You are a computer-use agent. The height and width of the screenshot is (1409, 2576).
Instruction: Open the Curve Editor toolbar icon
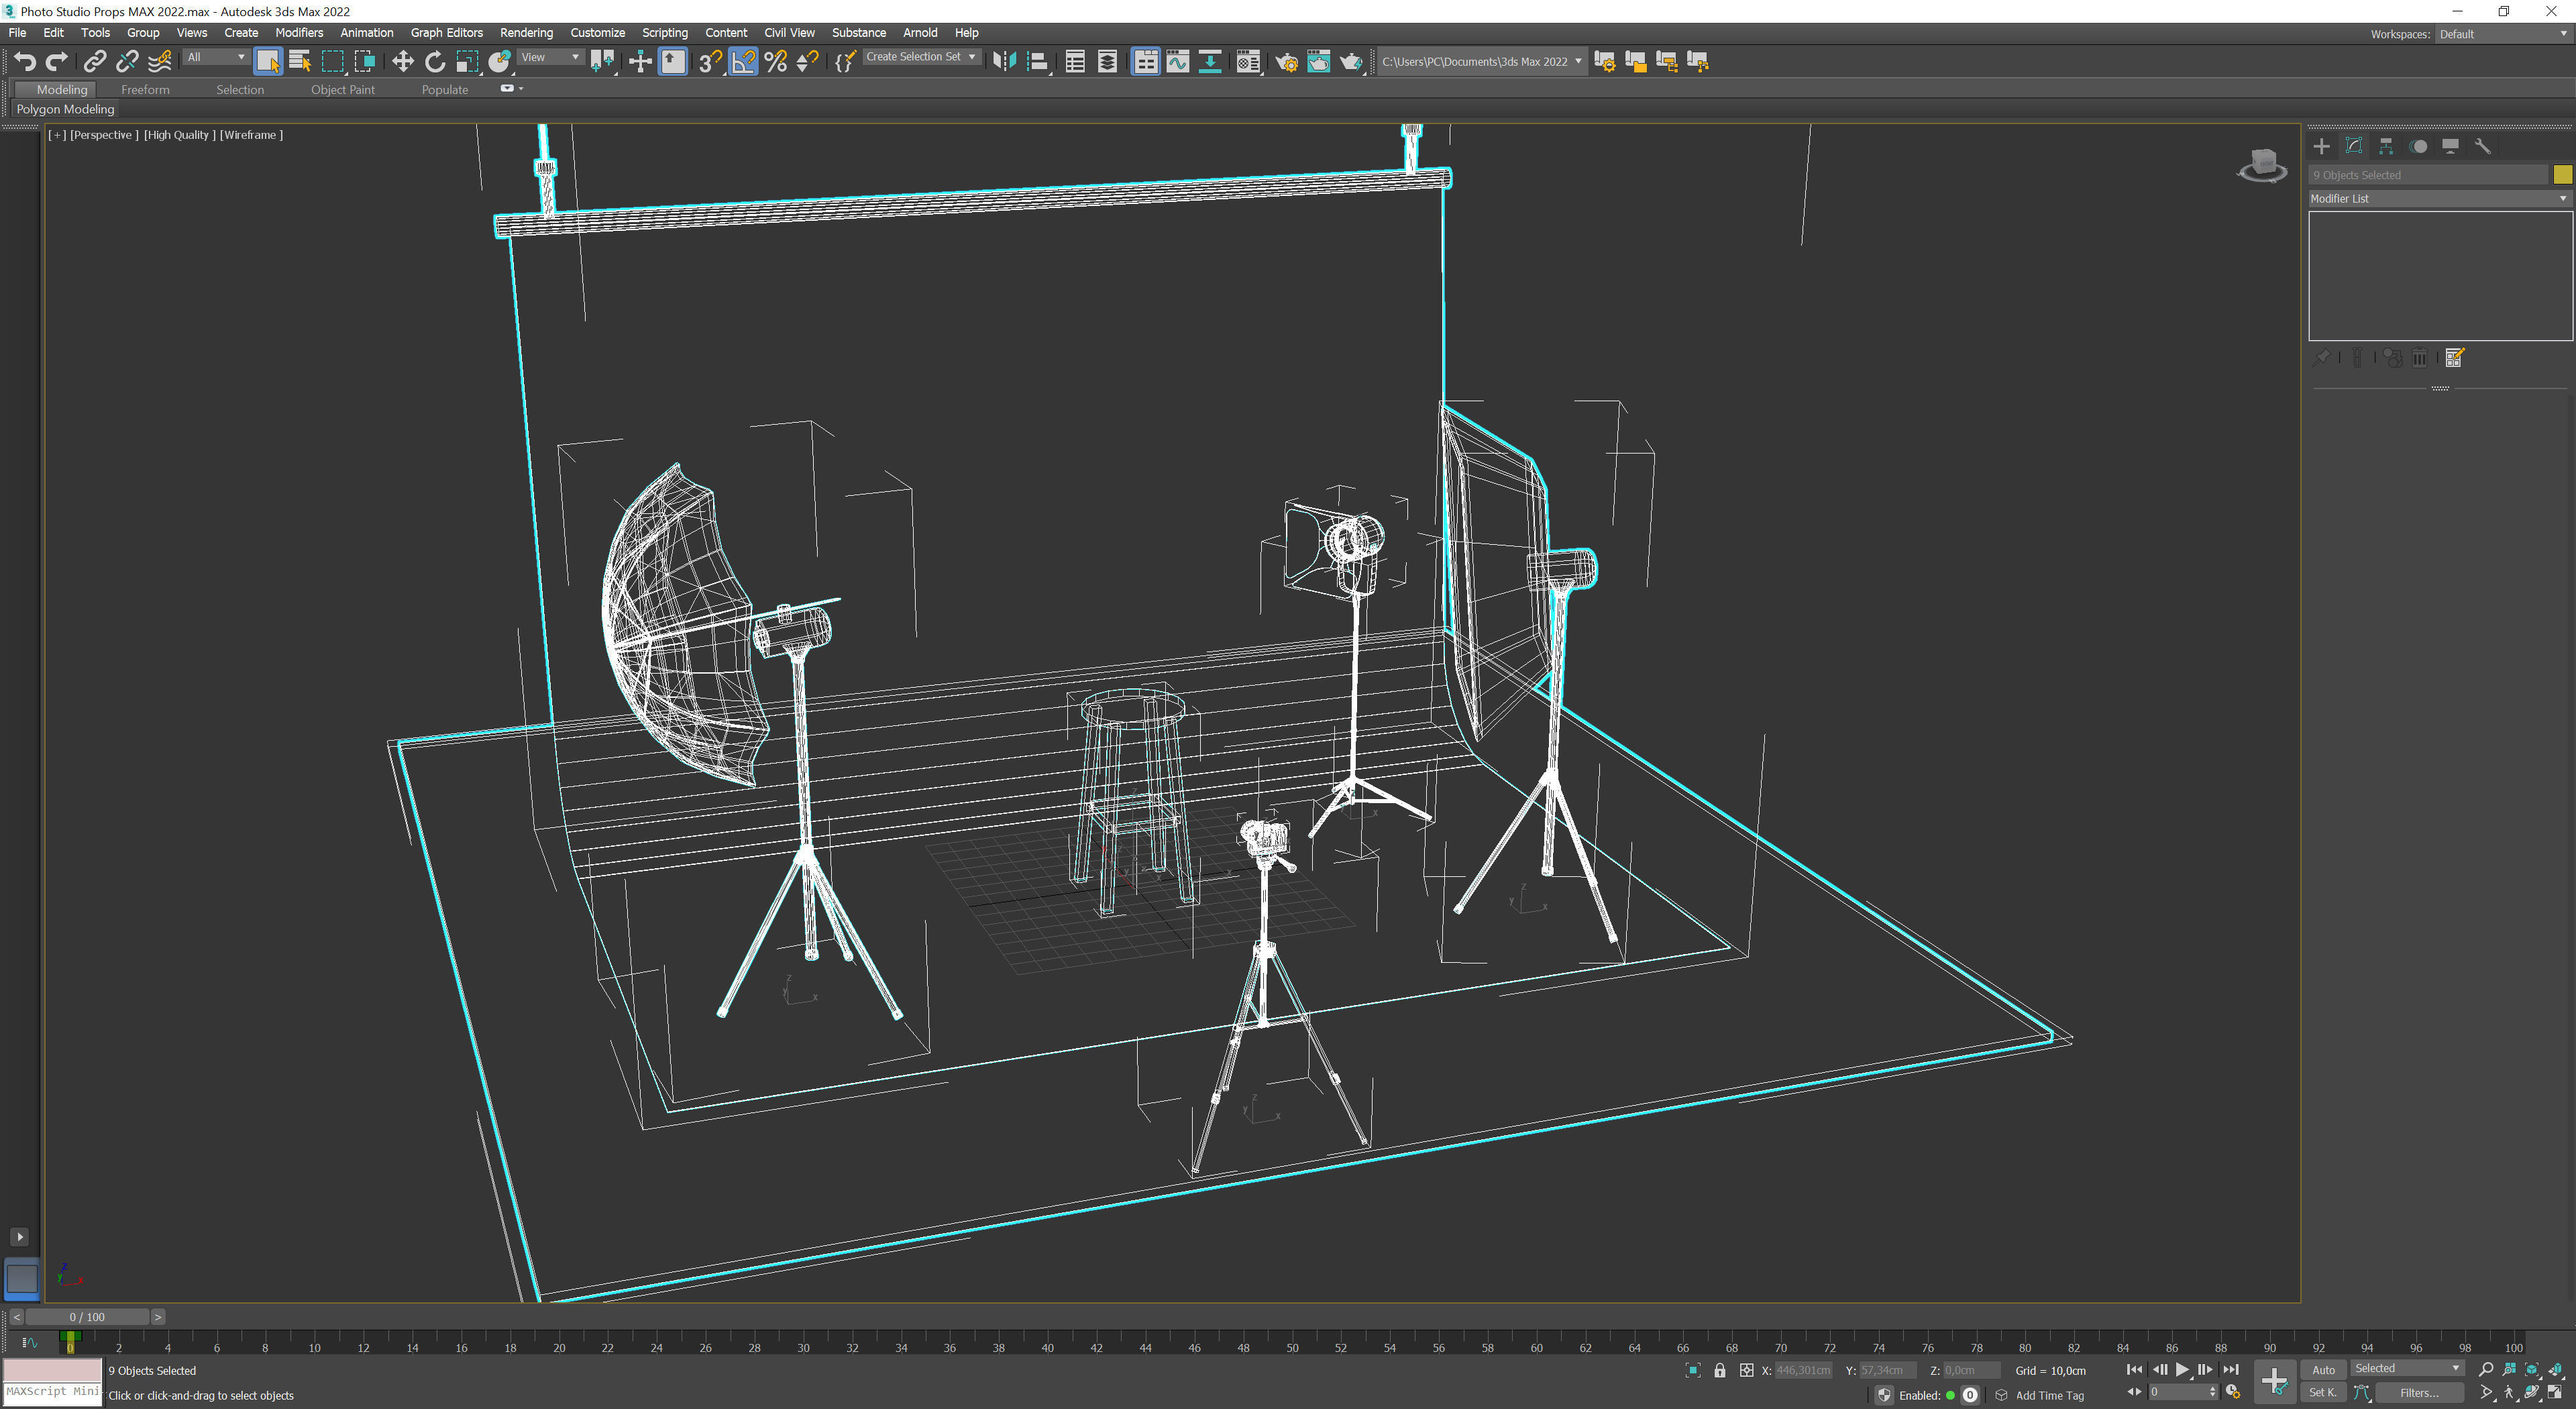click(x=1177, y=62)
